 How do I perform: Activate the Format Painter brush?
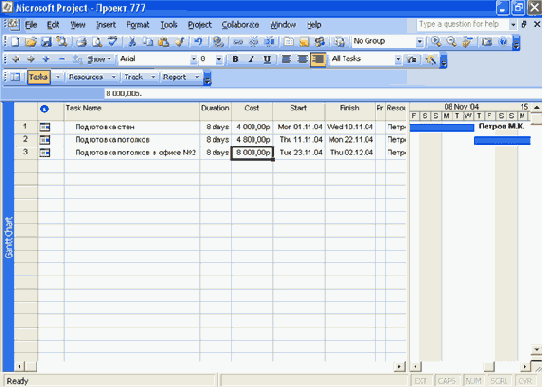[x=179, y=42]
